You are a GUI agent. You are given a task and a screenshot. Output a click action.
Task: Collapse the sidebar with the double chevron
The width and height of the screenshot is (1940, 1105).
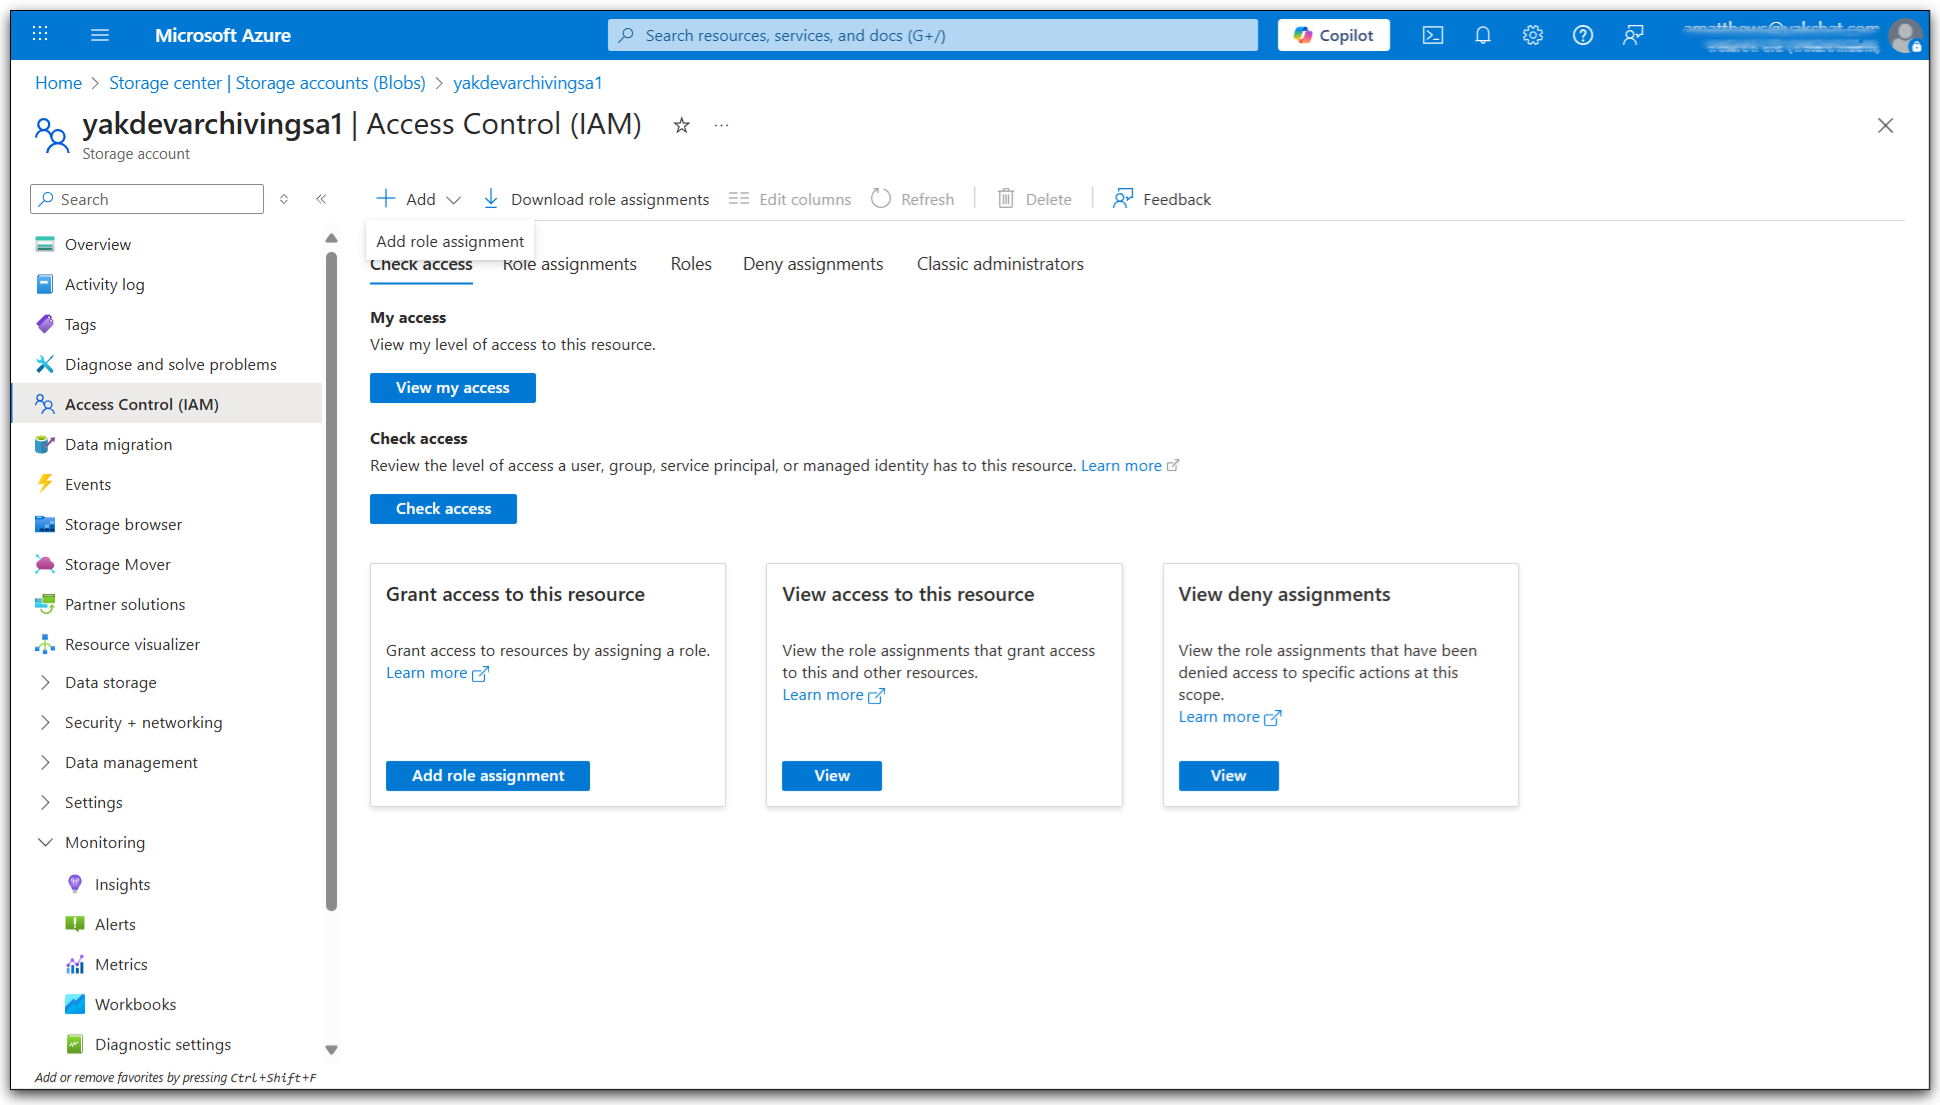click(321, 199)
